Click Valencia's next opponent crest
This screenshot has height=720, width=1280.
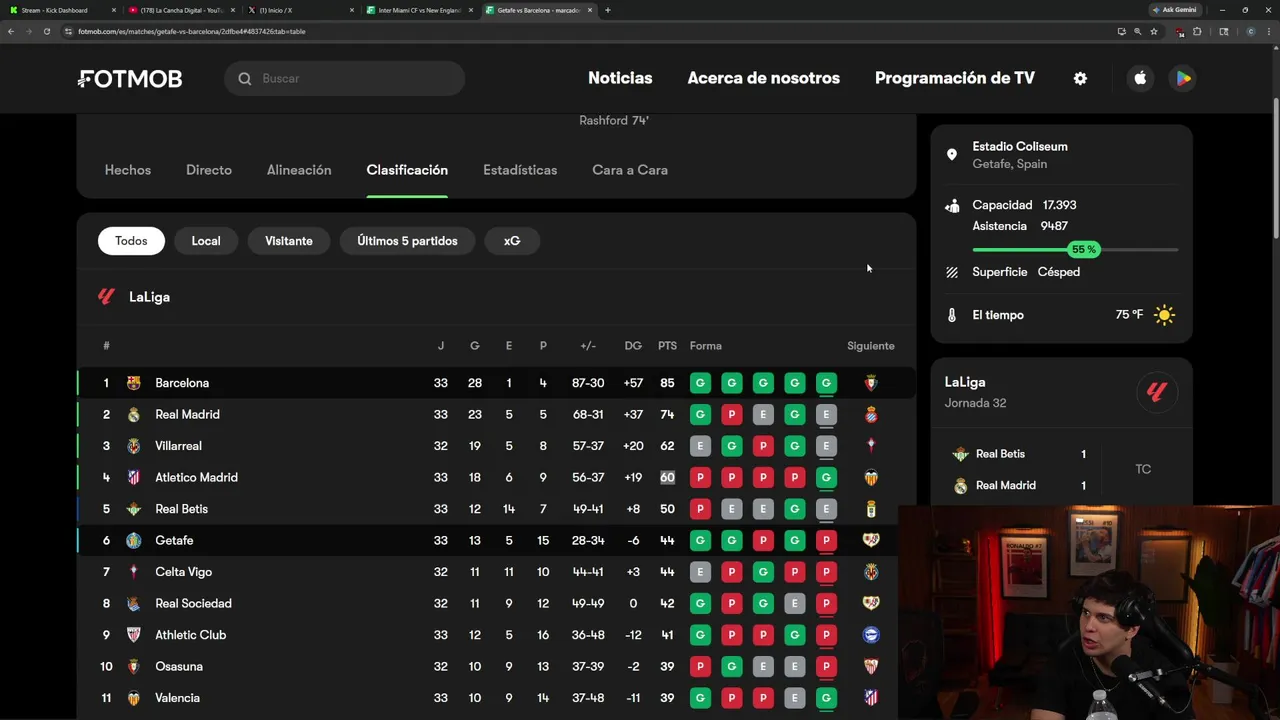tap(871, 698)
